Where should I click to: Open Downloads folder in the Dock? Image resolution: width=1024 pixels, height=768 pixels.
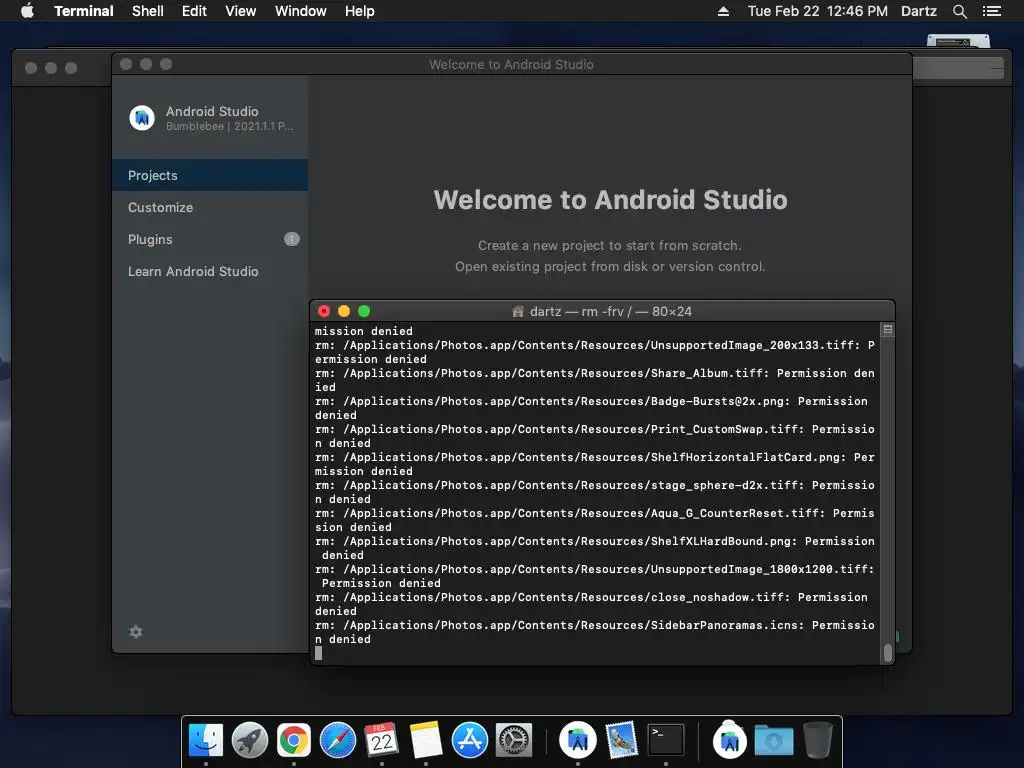[773, 741]
